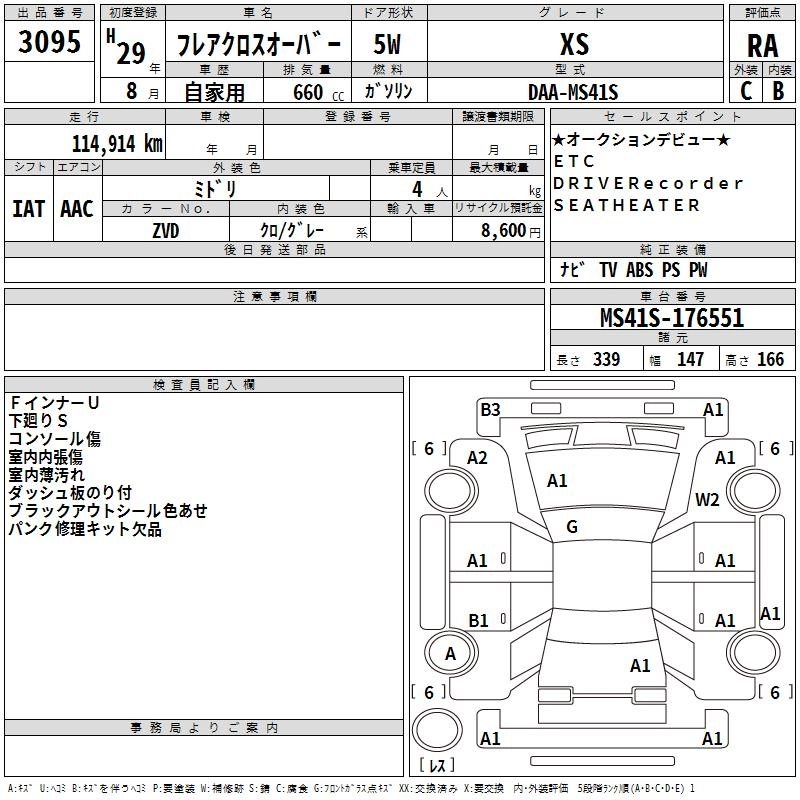This screenshot has height=800, width=800.
Task: Select the W2 repair mark on diagram
Action: (708, 500)
